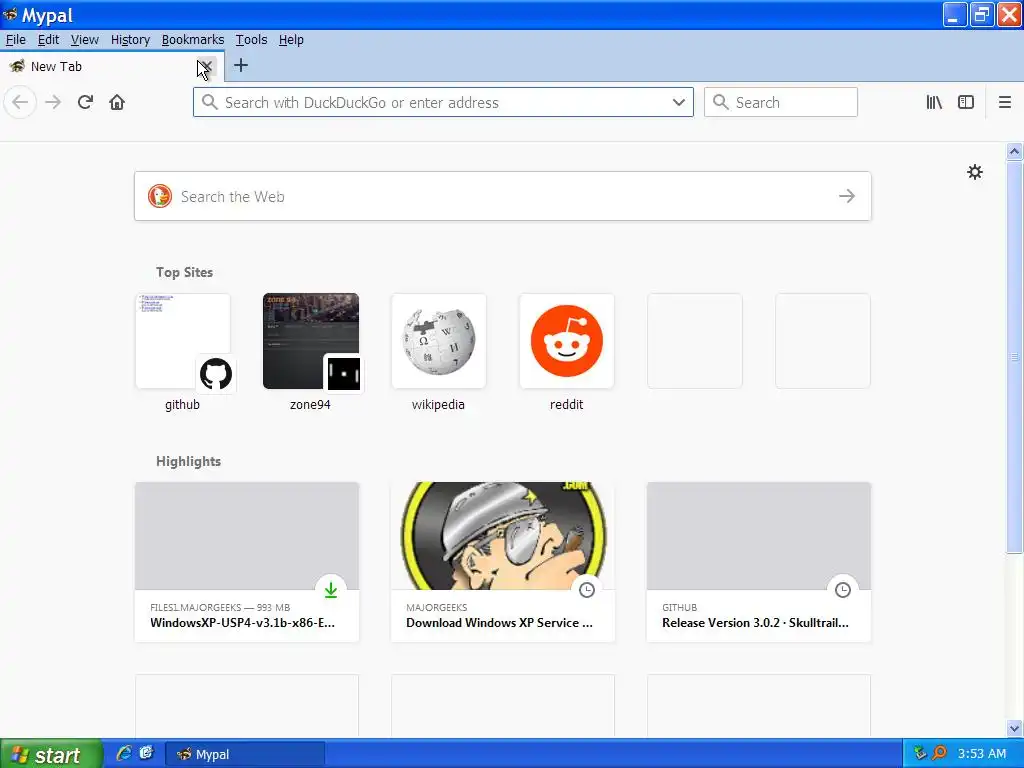The width and height of the screenshot is (1024, 768).
Task: Click magnifier icon in Search box
Action: 720,102
